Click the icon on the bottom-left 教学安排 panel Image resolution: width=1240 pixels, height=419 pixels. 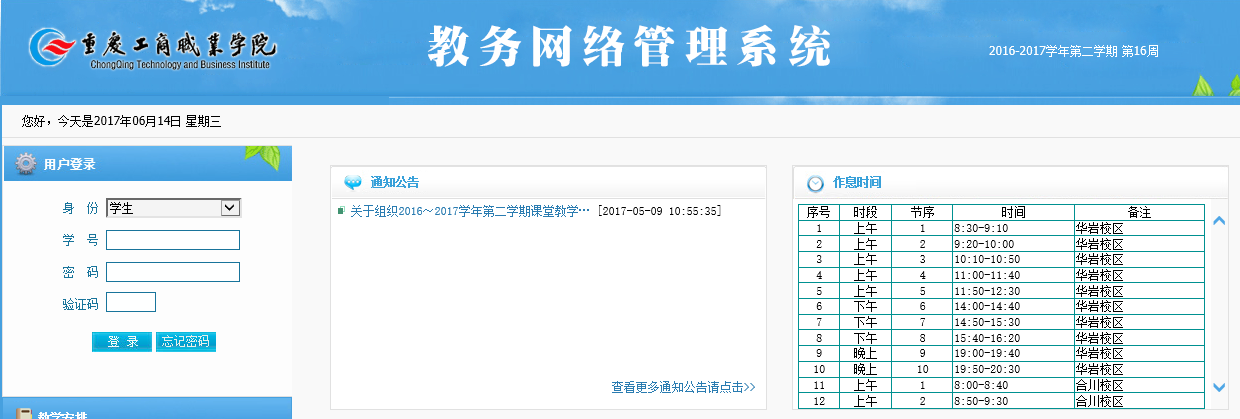coord(23,413)
